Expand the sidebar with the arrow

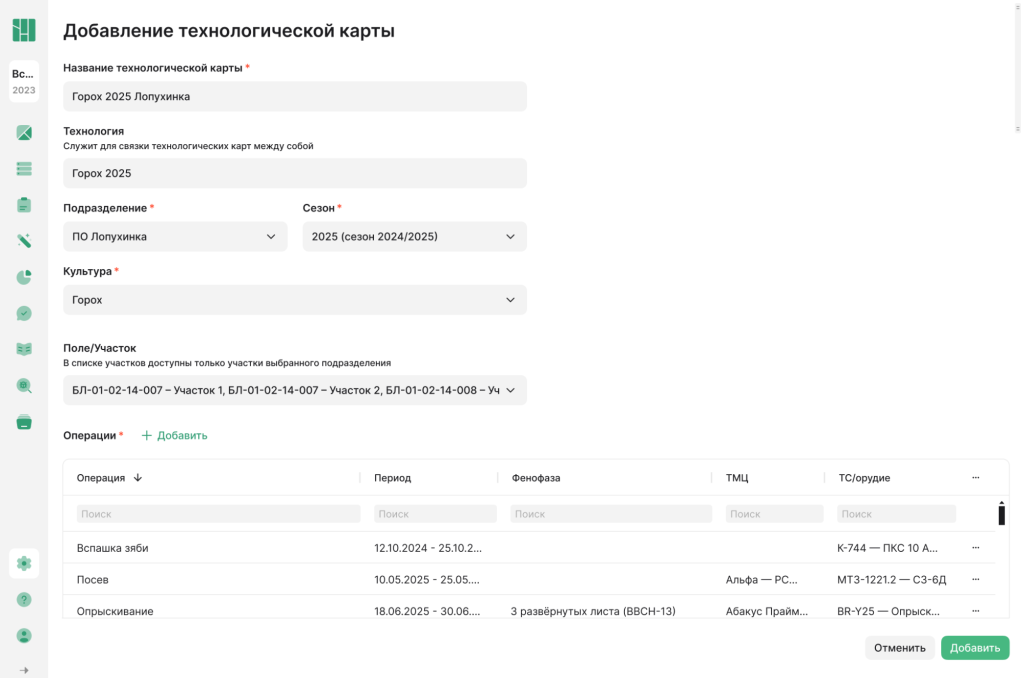(24, 670)
